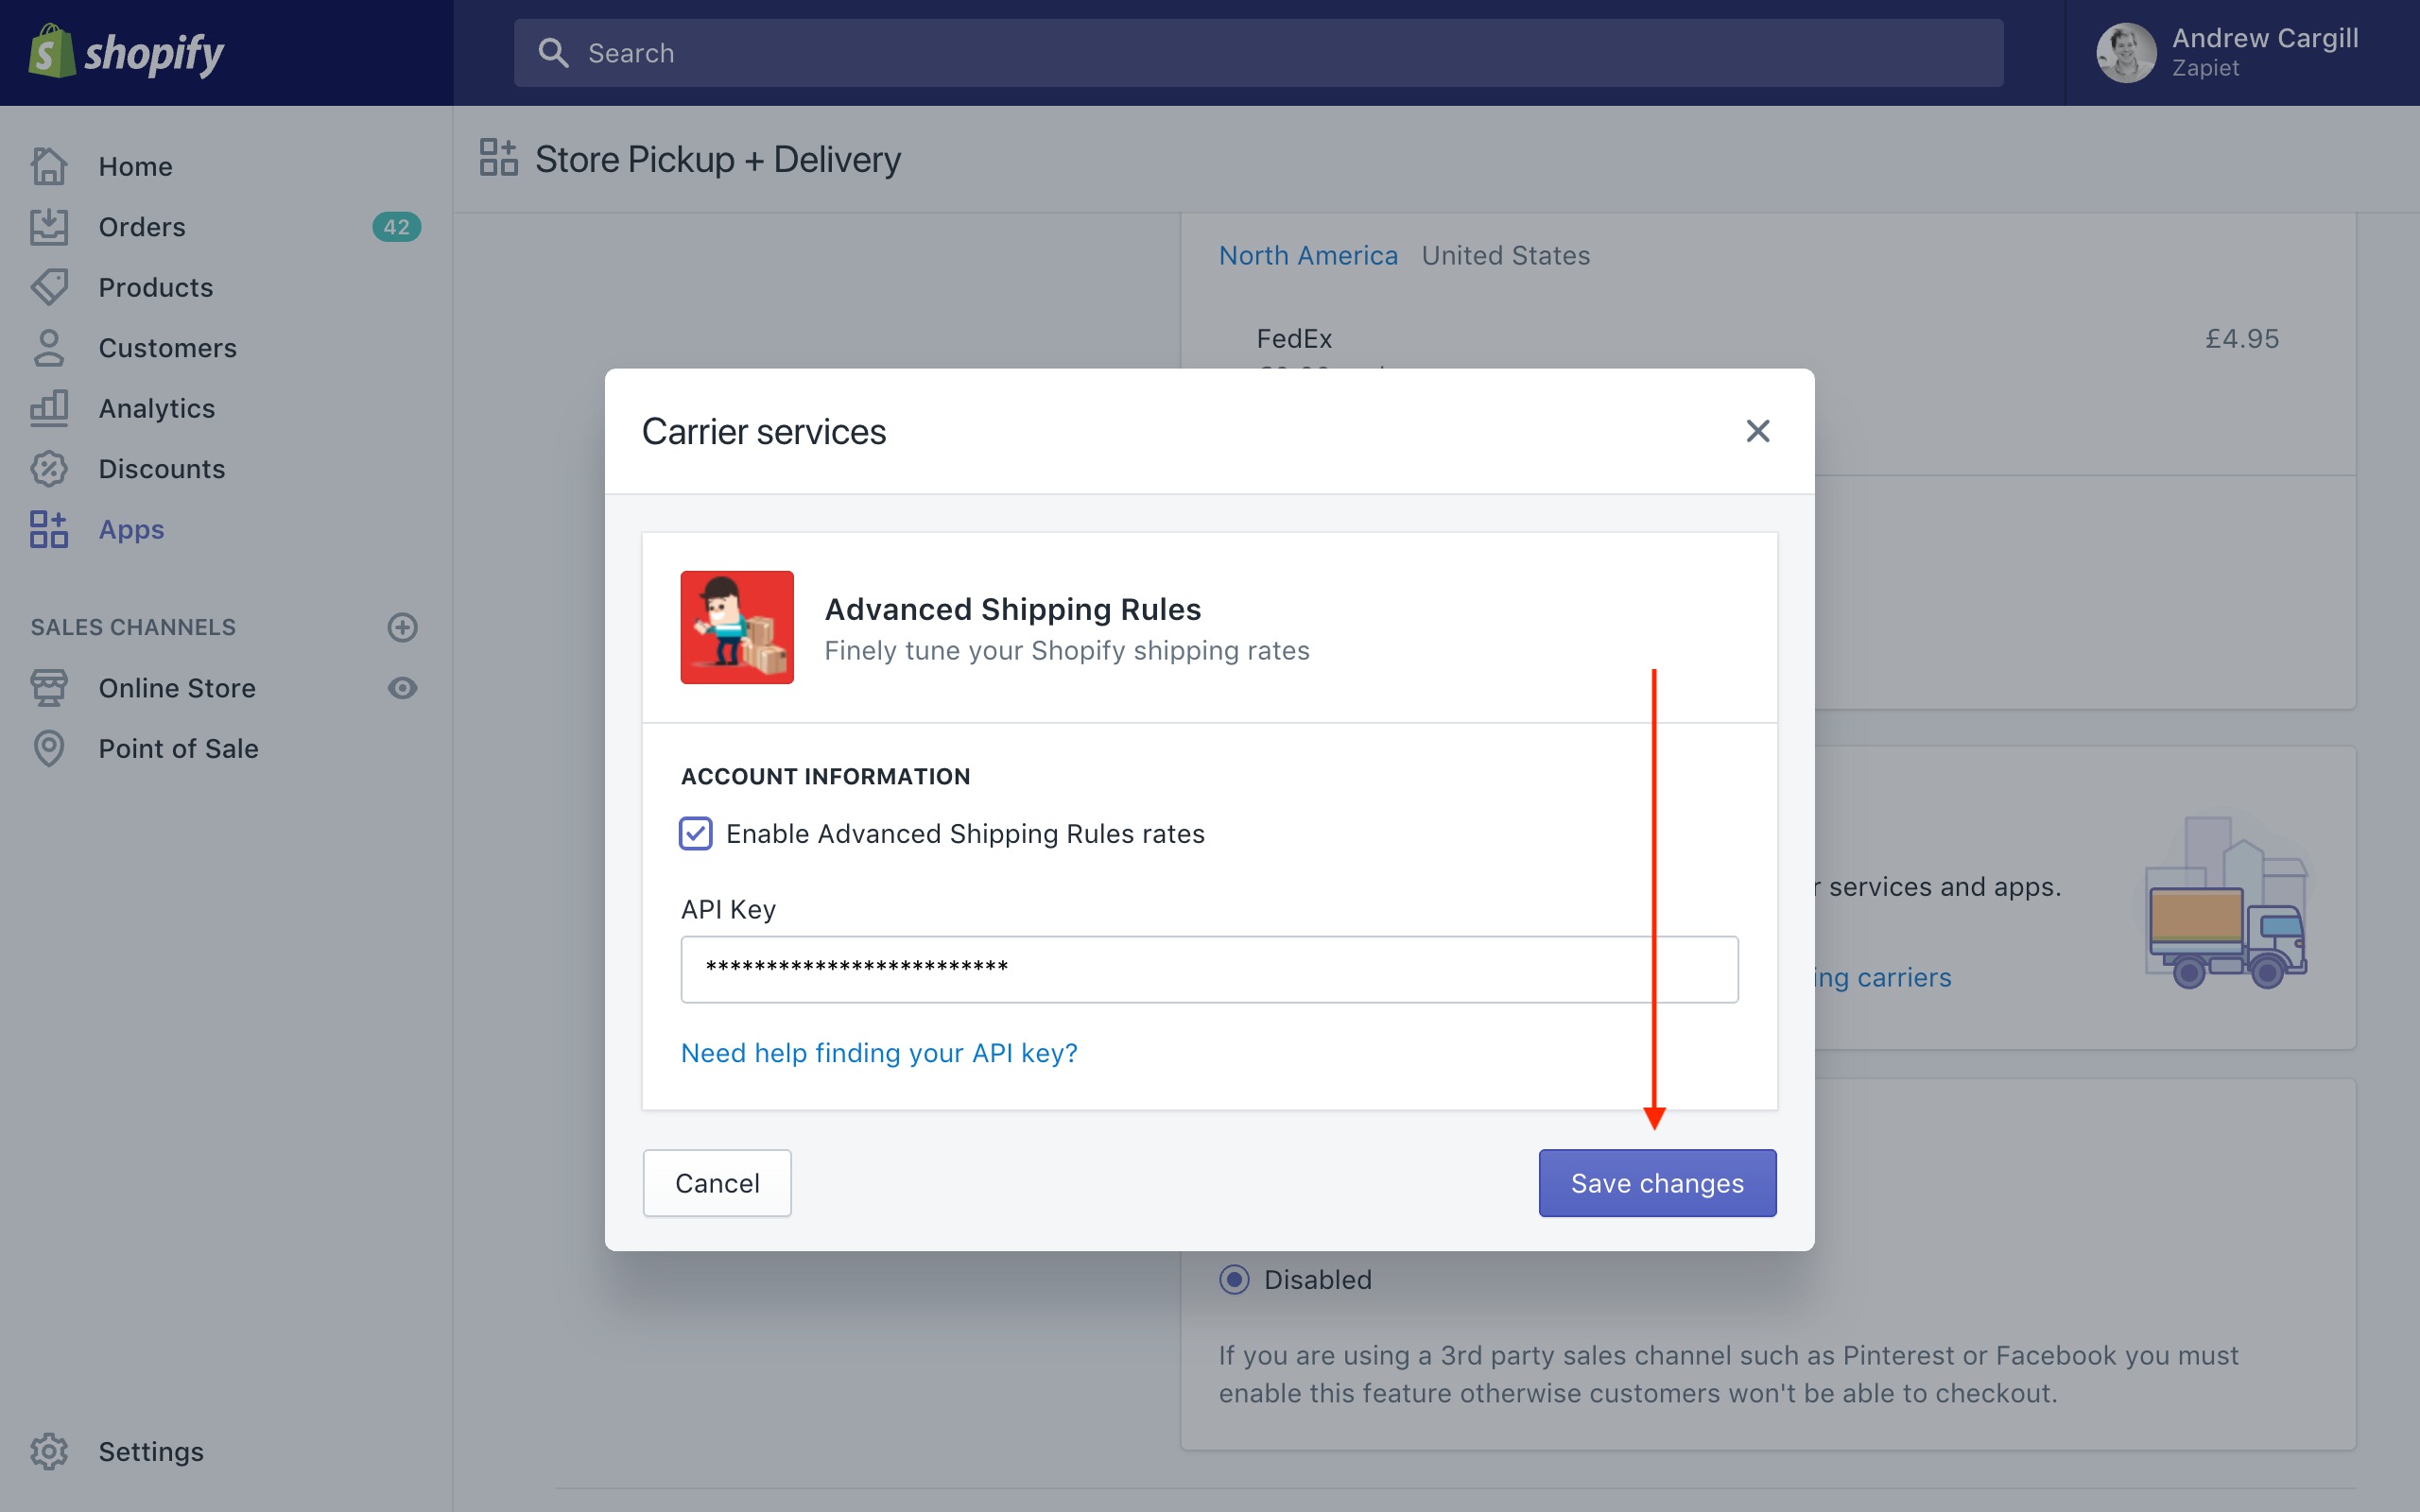Open Online Store sales channel
Viewport: 2420px width, 1512px height.
177,688
